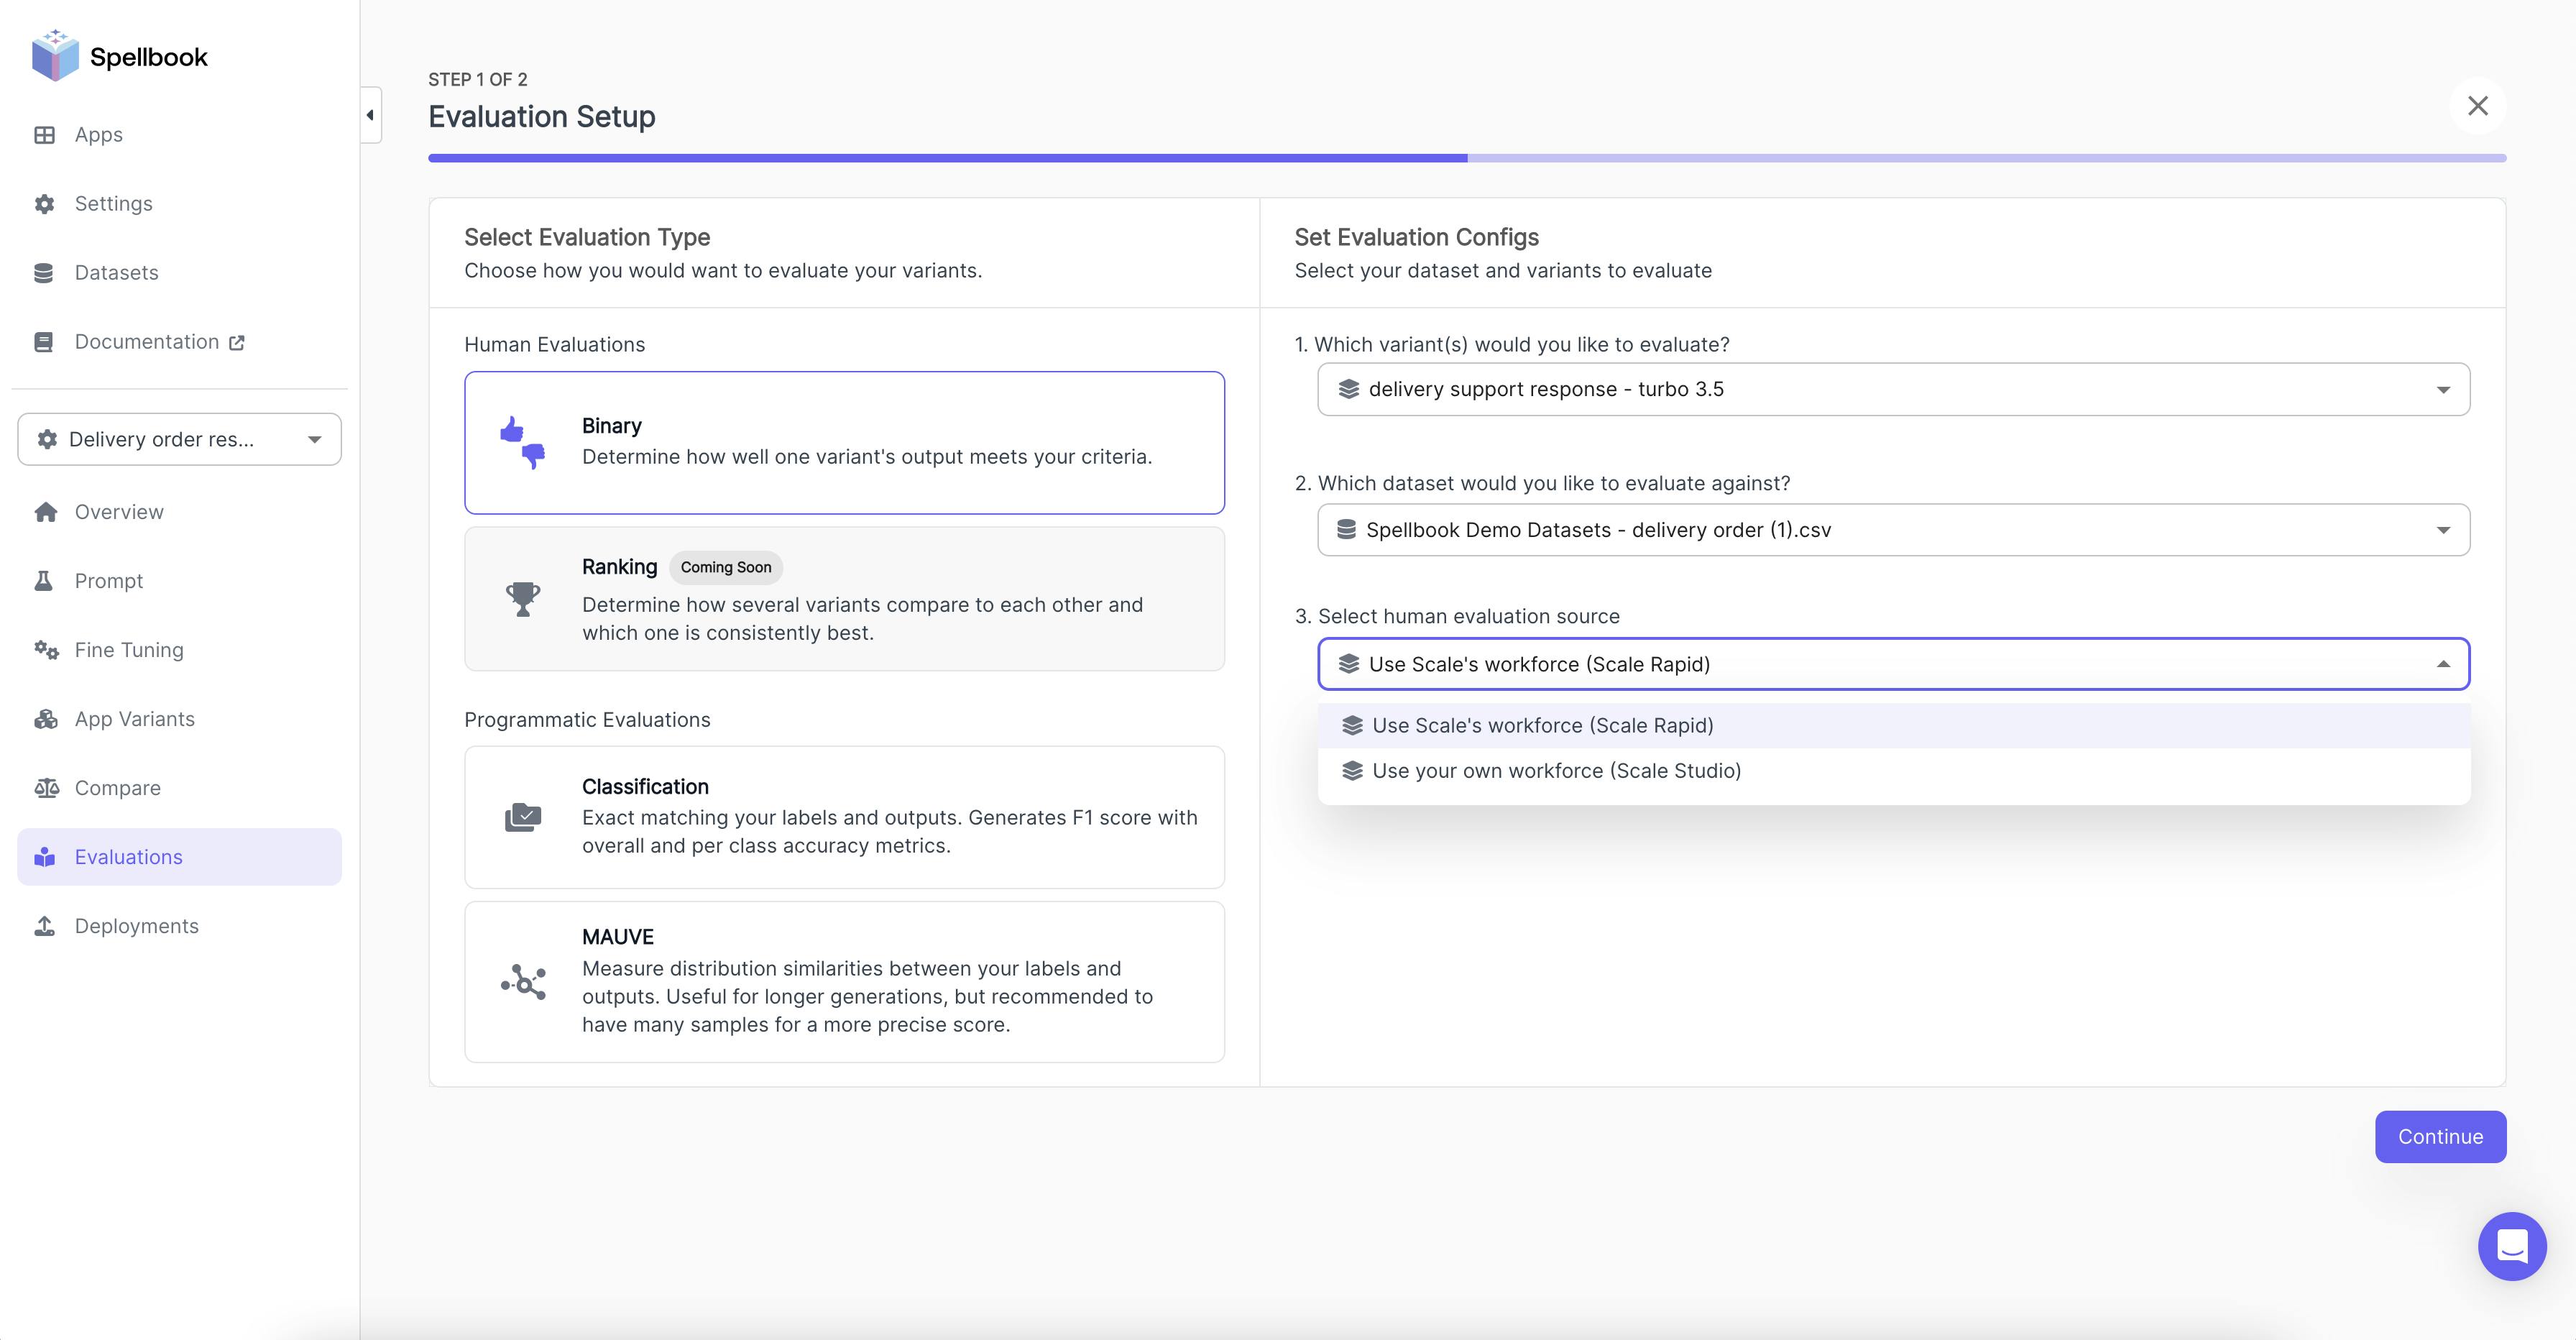Click the Documentation external link icon
Image resolution: width=2576 pixels, height=1340 pixels.
point(237,343)
